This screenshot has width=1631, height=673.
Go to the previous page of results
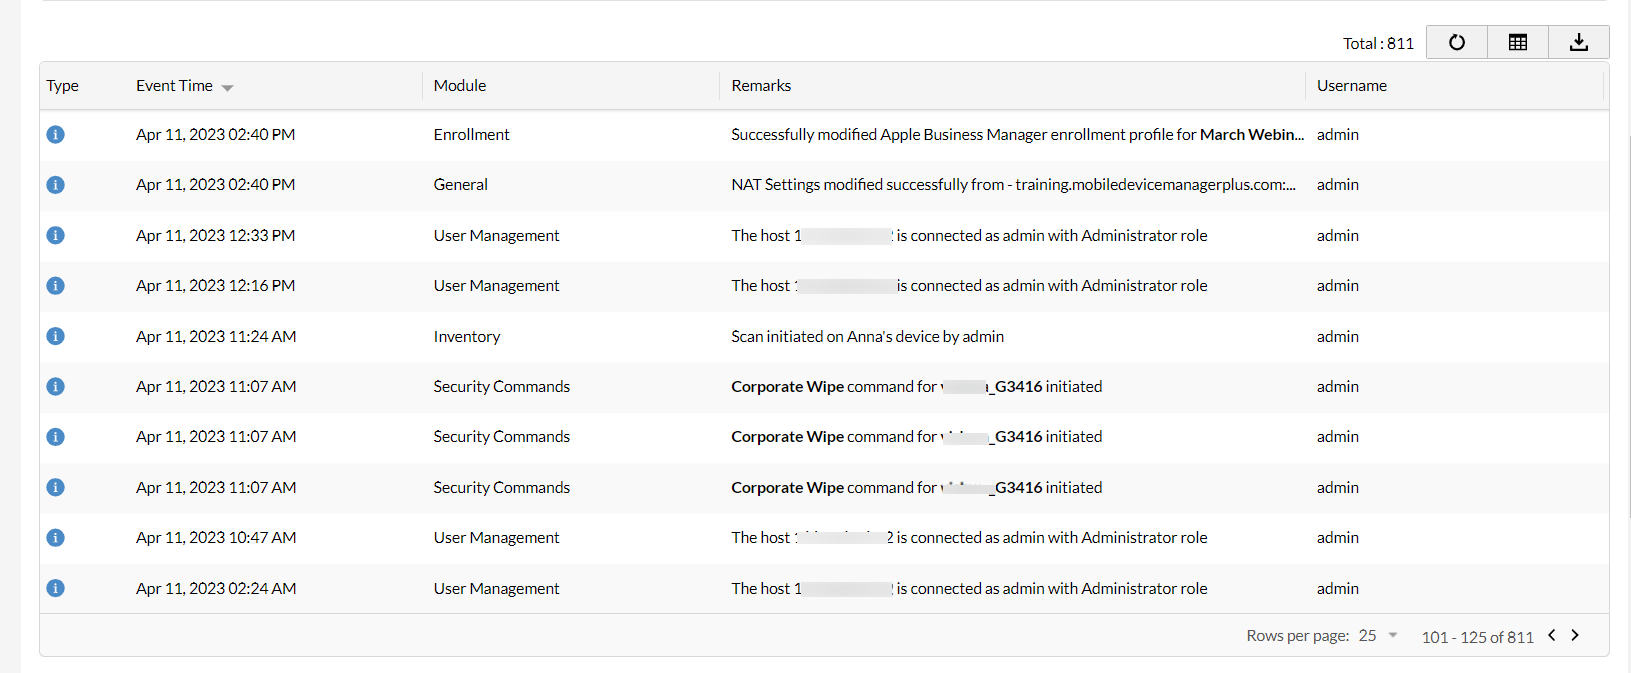pyautogui.click(x=1552, y=635)
